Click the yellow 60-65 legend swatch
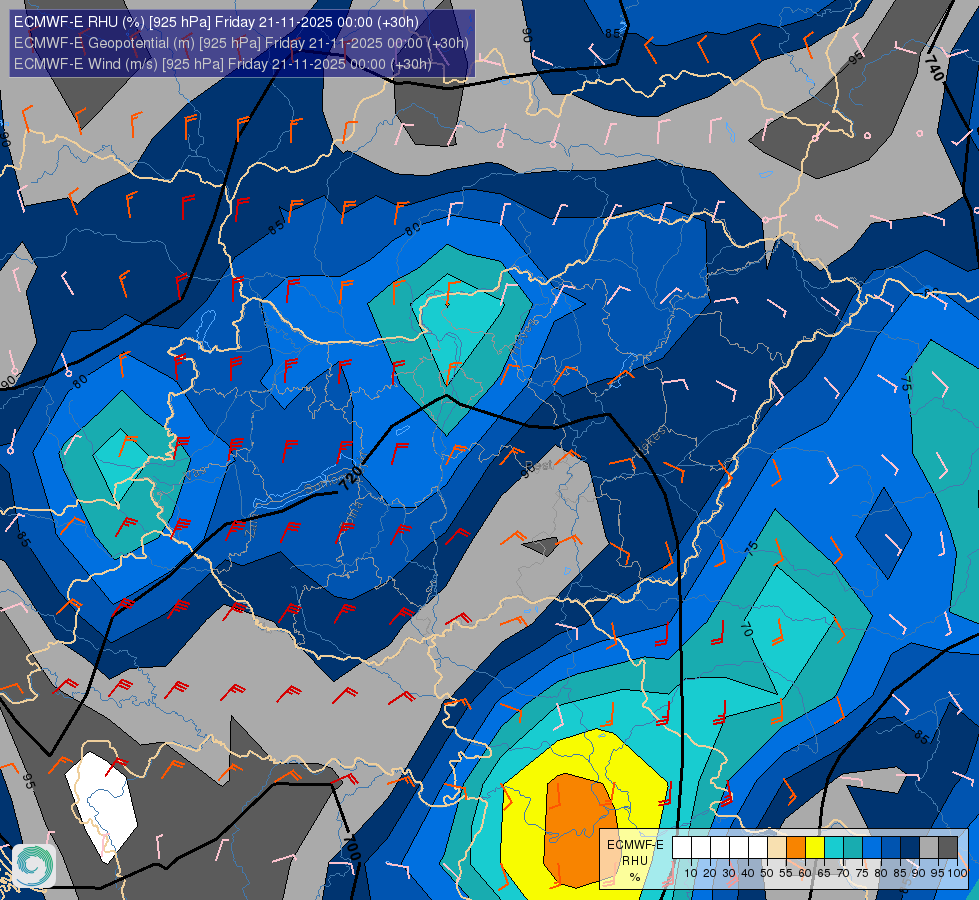979x900 pixels. coord(815,847)
